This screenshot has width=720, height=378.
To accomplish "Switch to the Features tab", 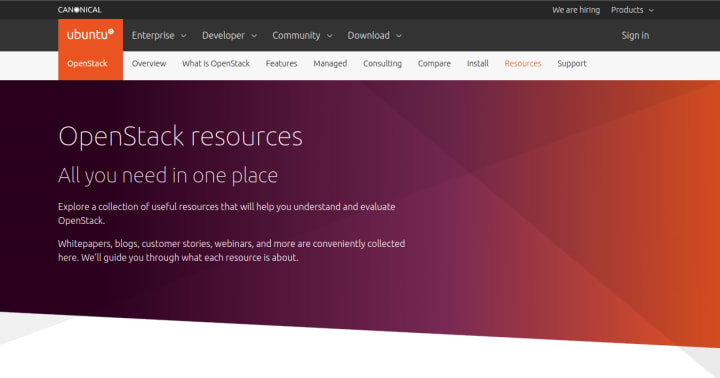I will 281,63.
